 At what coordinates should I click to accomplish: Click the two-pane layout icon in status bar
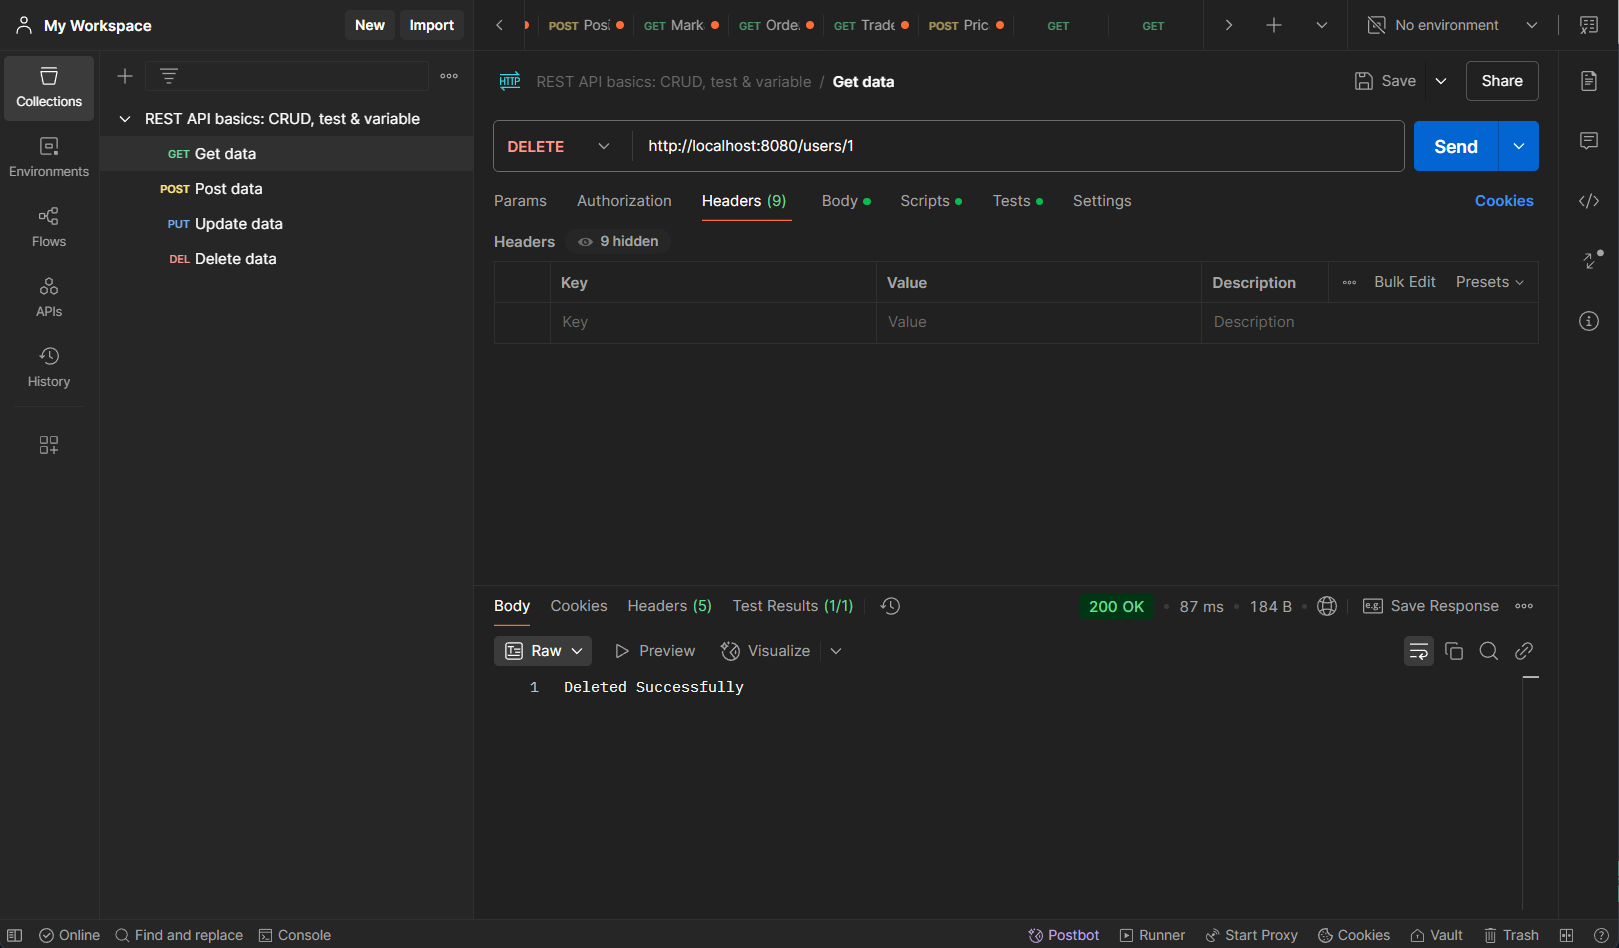click(1566, 935)
